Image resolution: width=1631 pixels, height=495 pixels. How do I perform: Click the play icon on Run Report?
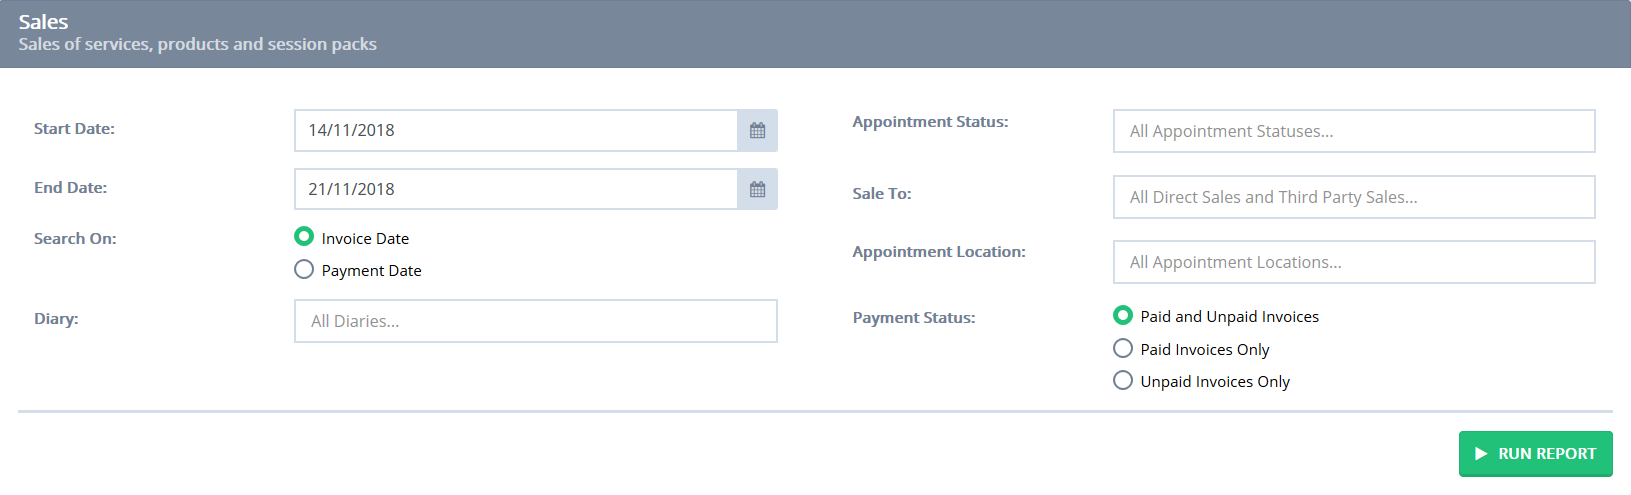[x=1481, y=454]
